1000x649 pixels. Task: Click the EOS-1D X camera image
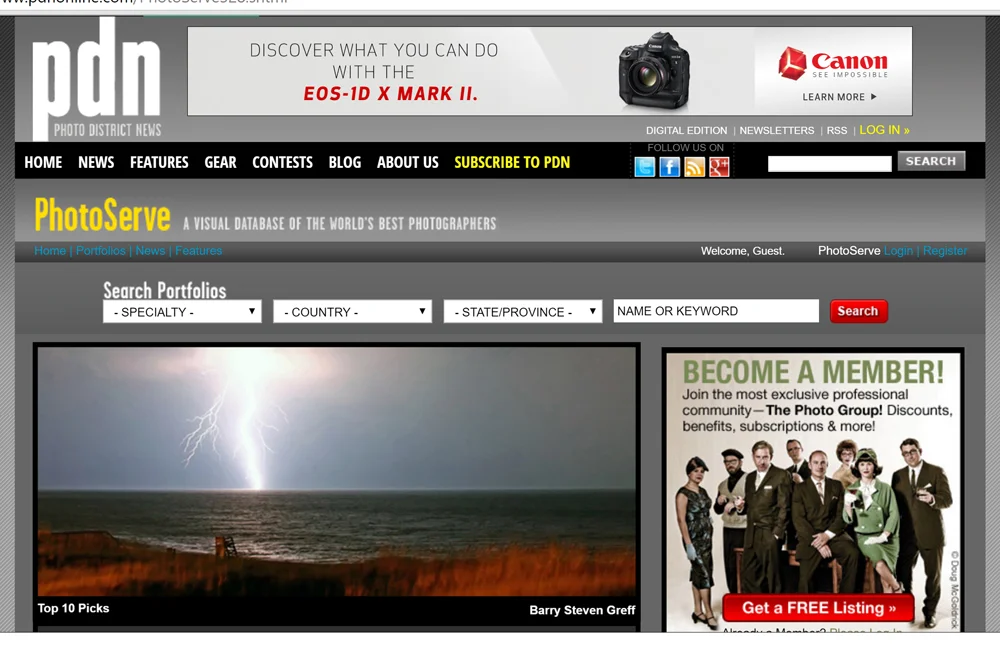(x=654, y=70)
